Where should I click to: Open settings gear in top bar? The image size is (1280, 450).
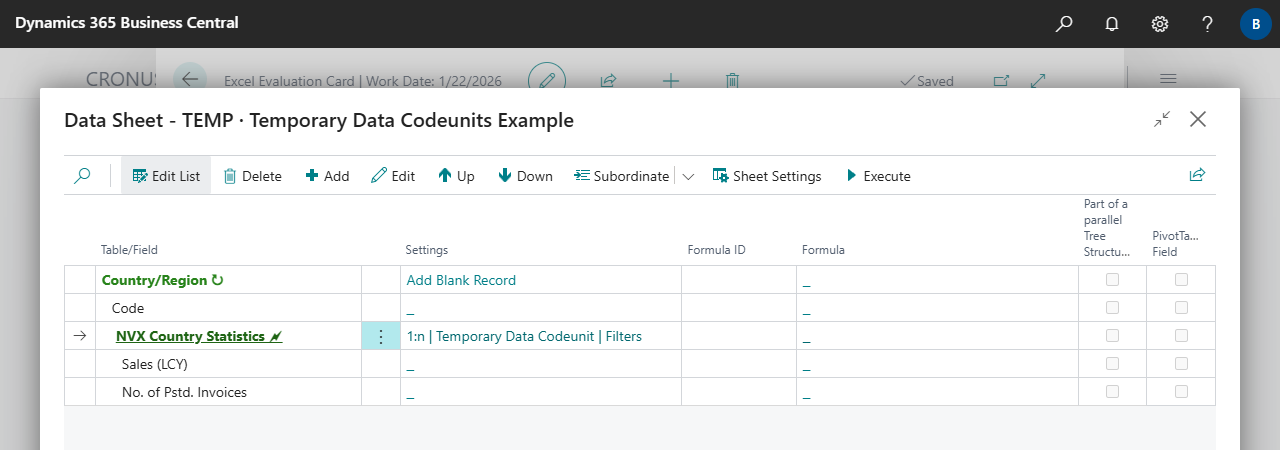1160,23
